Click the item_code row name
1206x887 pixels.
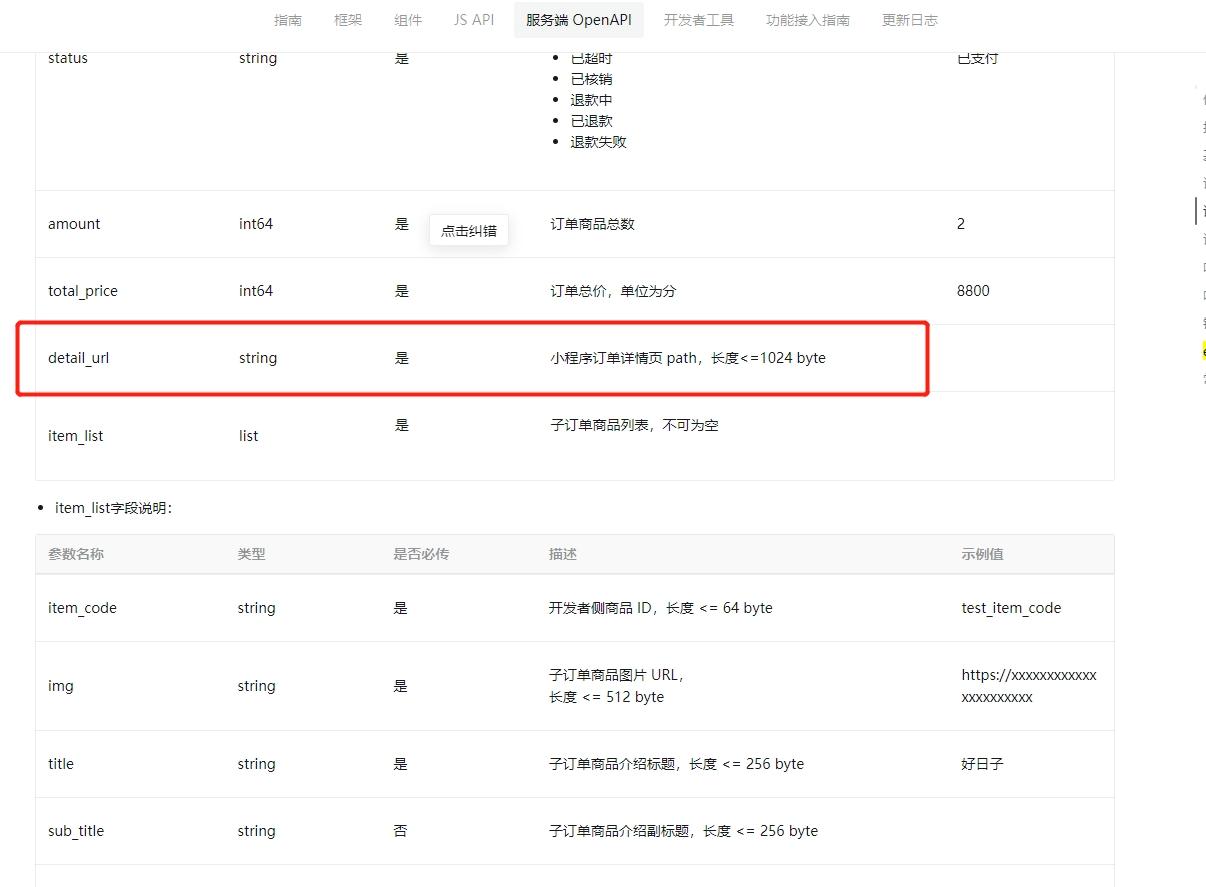82,608
